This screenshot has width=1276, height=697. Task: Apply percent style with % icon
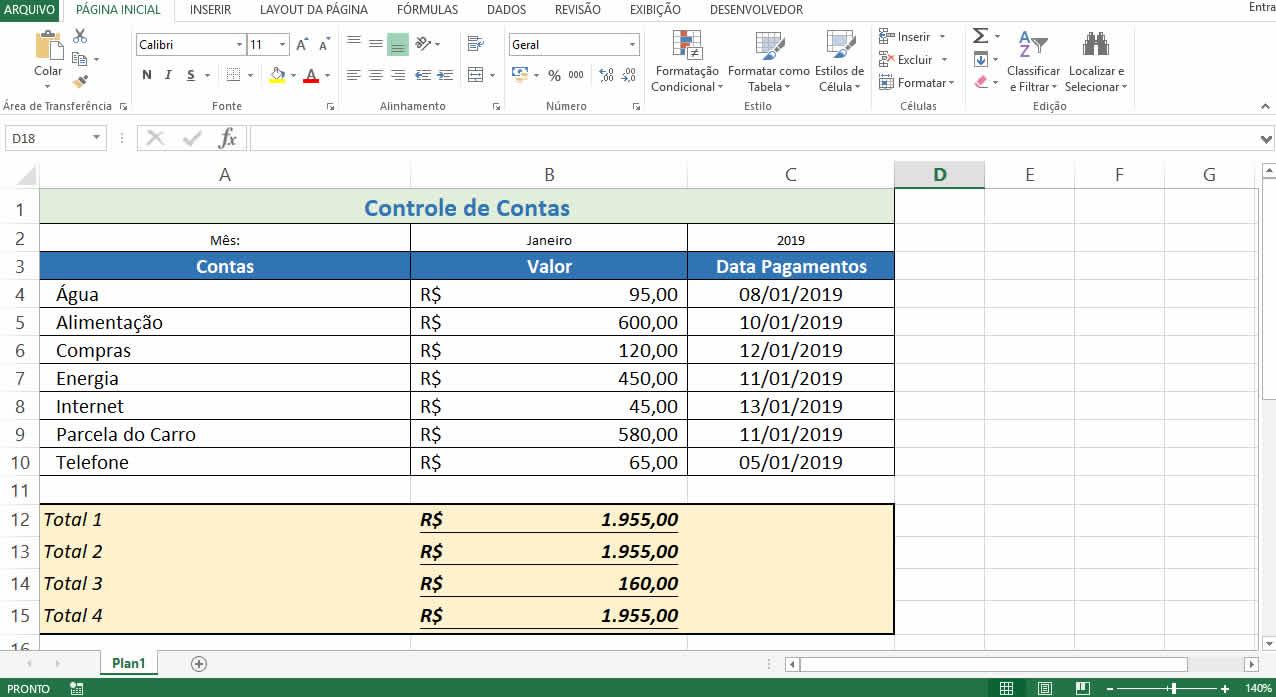pos(554,75)
